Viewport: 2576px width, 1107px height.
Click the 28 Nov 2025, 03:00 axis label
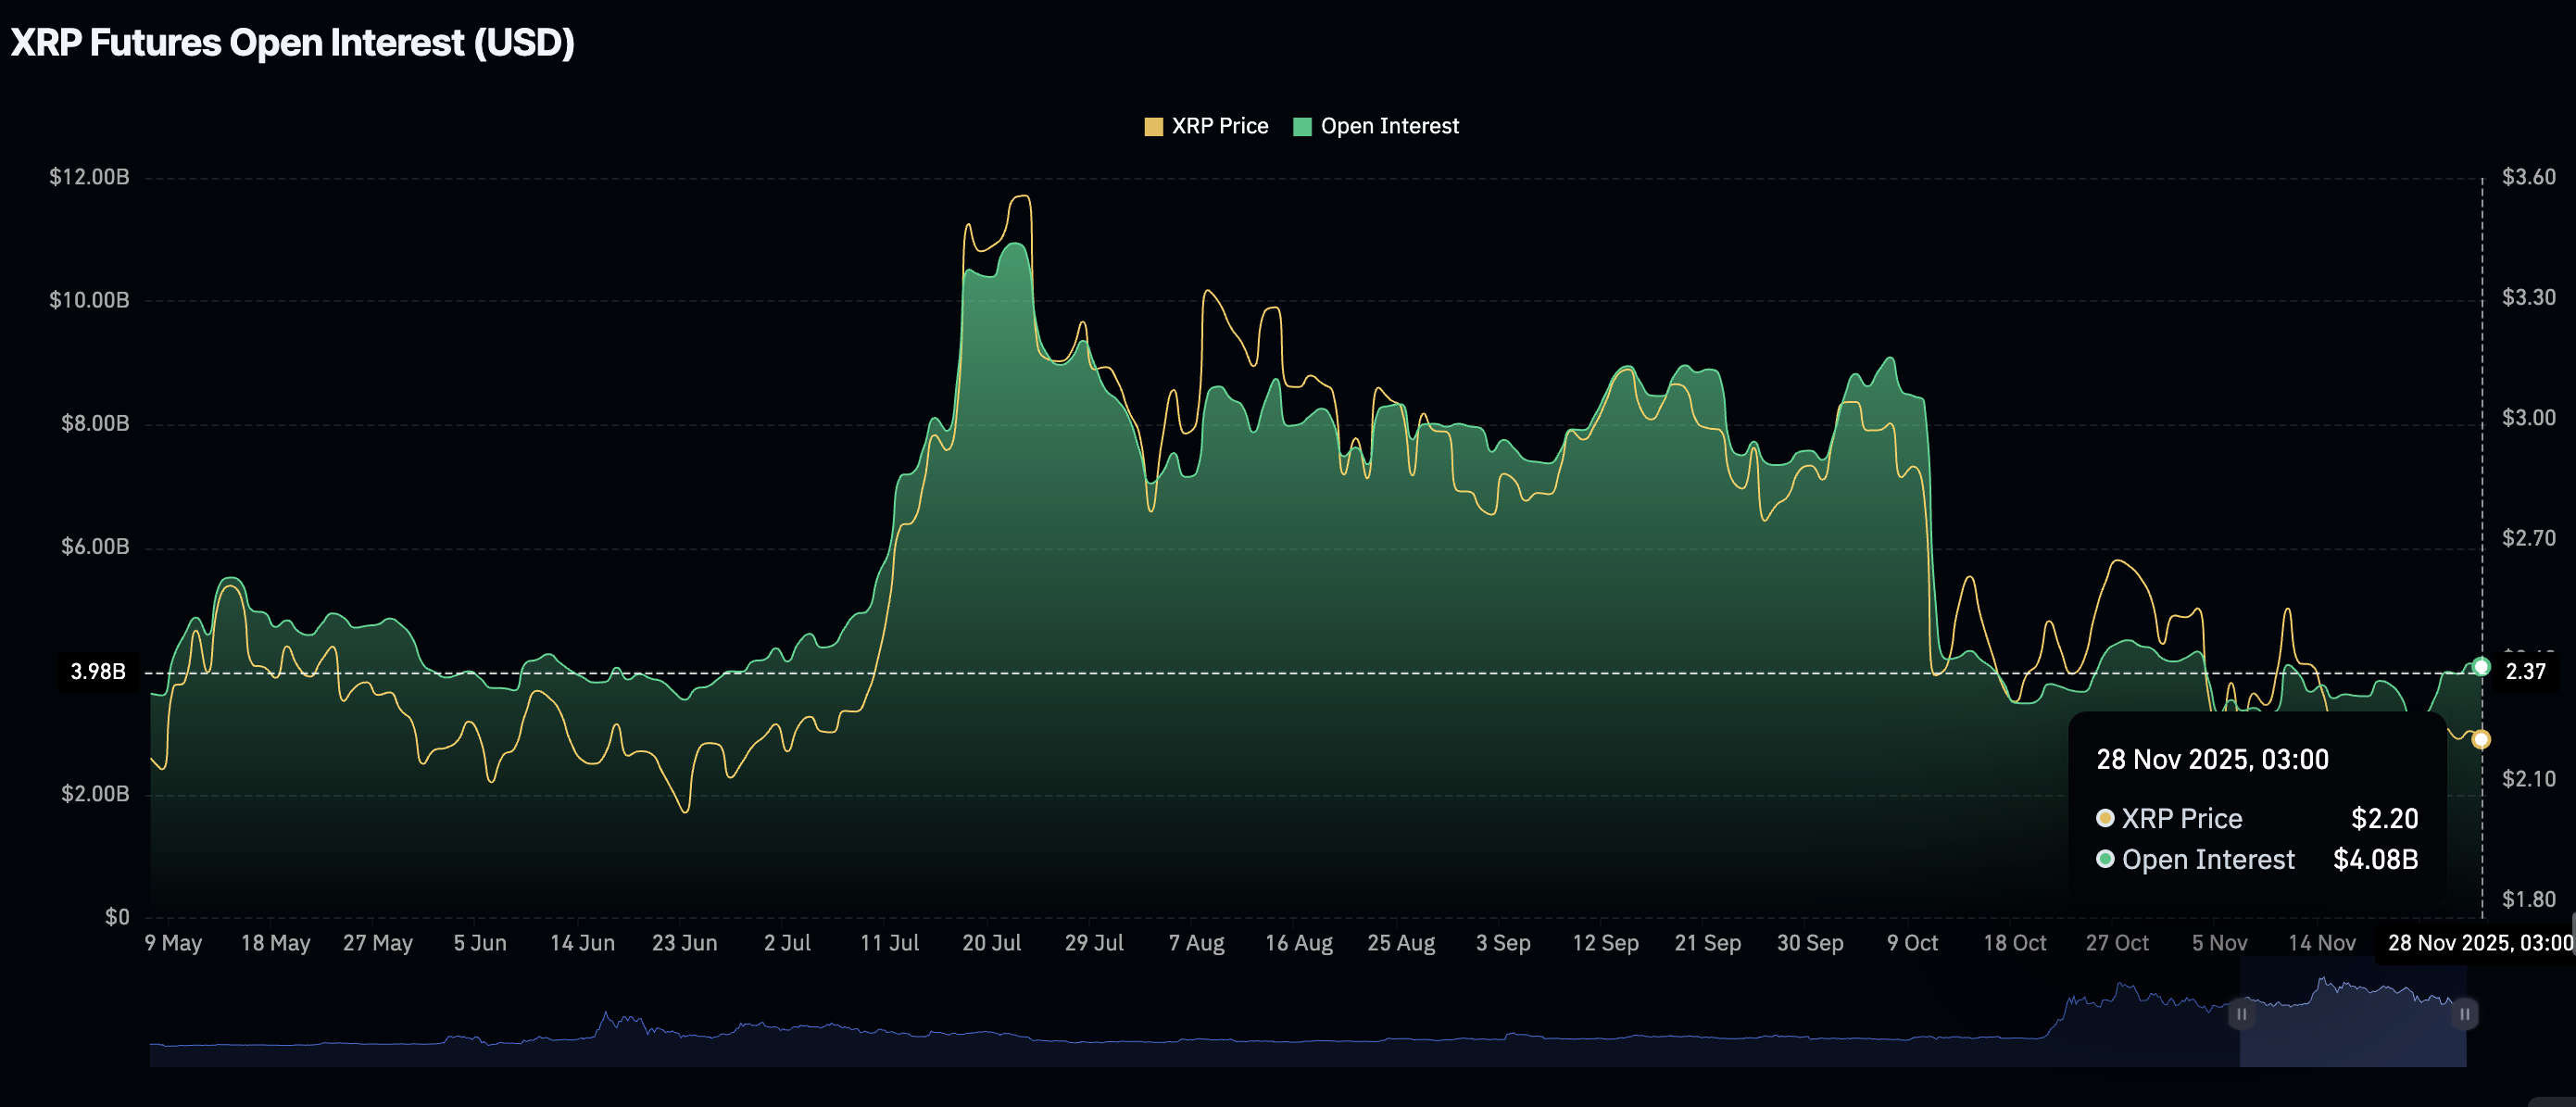click(x=2479, y=943)
